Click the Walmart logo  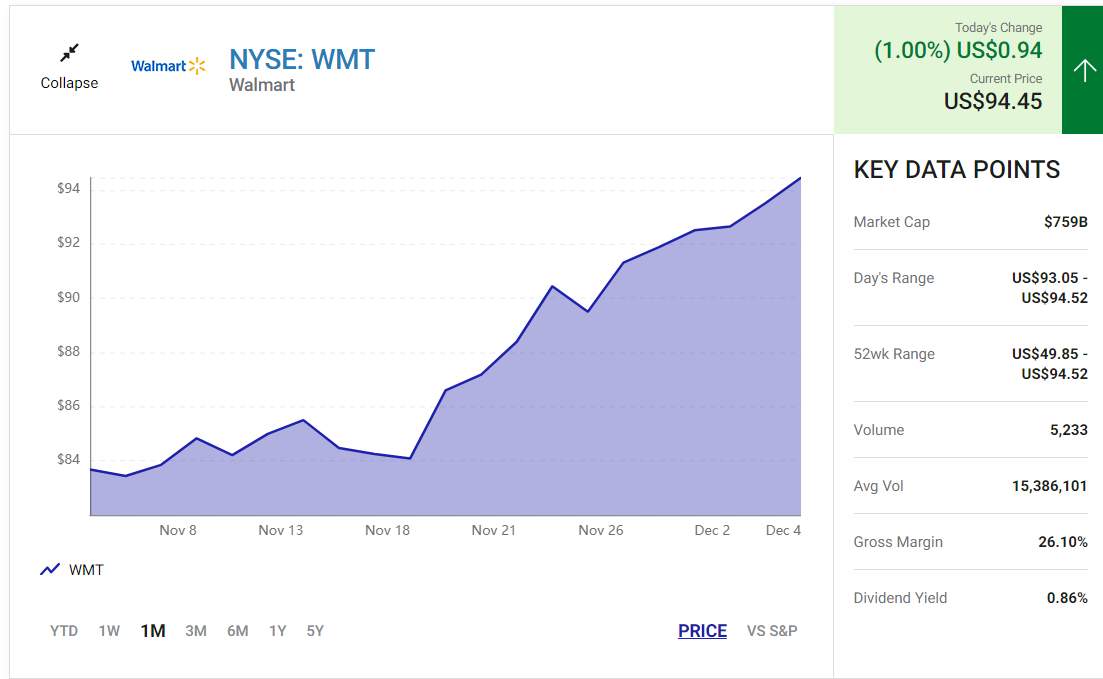click(168, 66)
